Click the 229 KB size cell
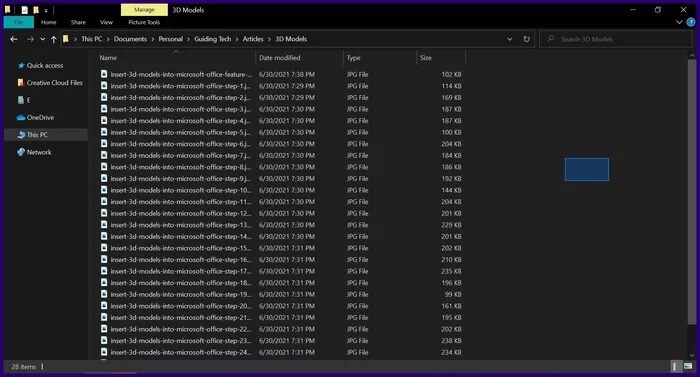700x377 pixels. pyautogui.click(x=451, y=225)
